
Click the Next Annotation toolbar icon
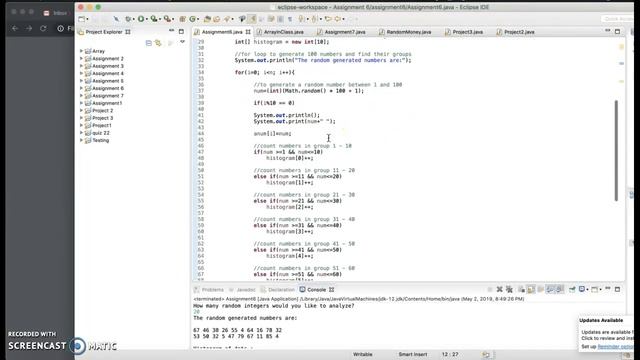point(301,19)
